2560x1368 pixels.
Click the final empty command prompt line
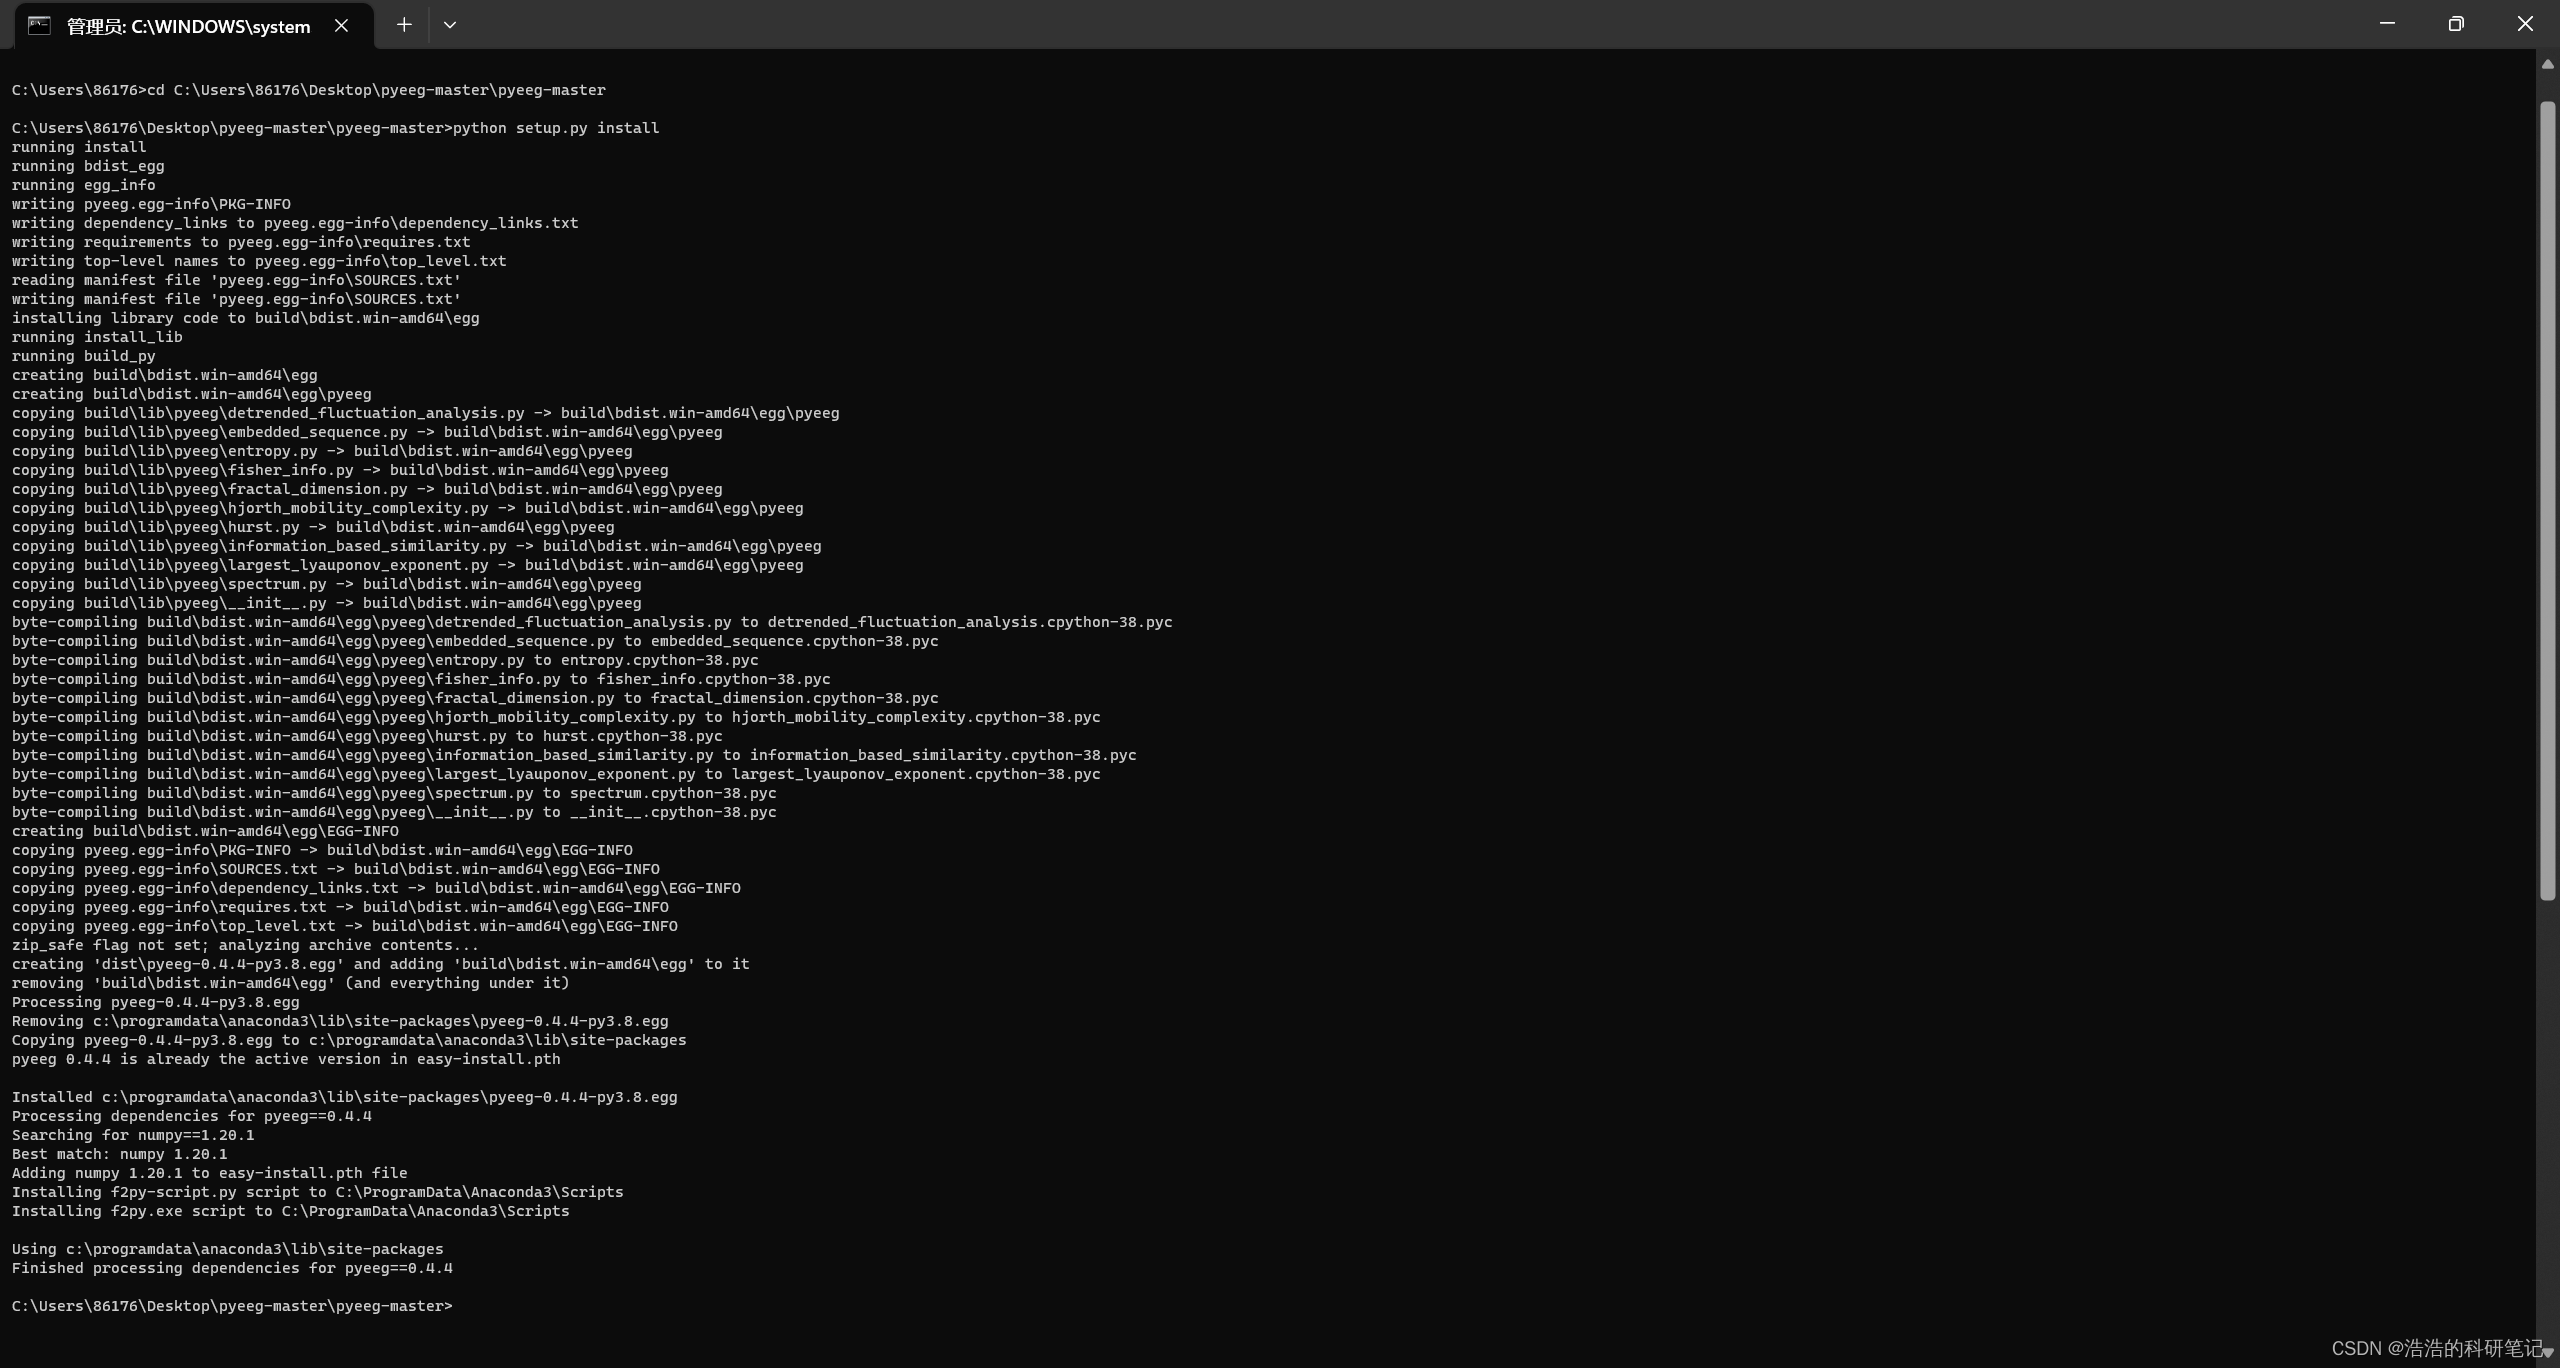(232, 1306)
